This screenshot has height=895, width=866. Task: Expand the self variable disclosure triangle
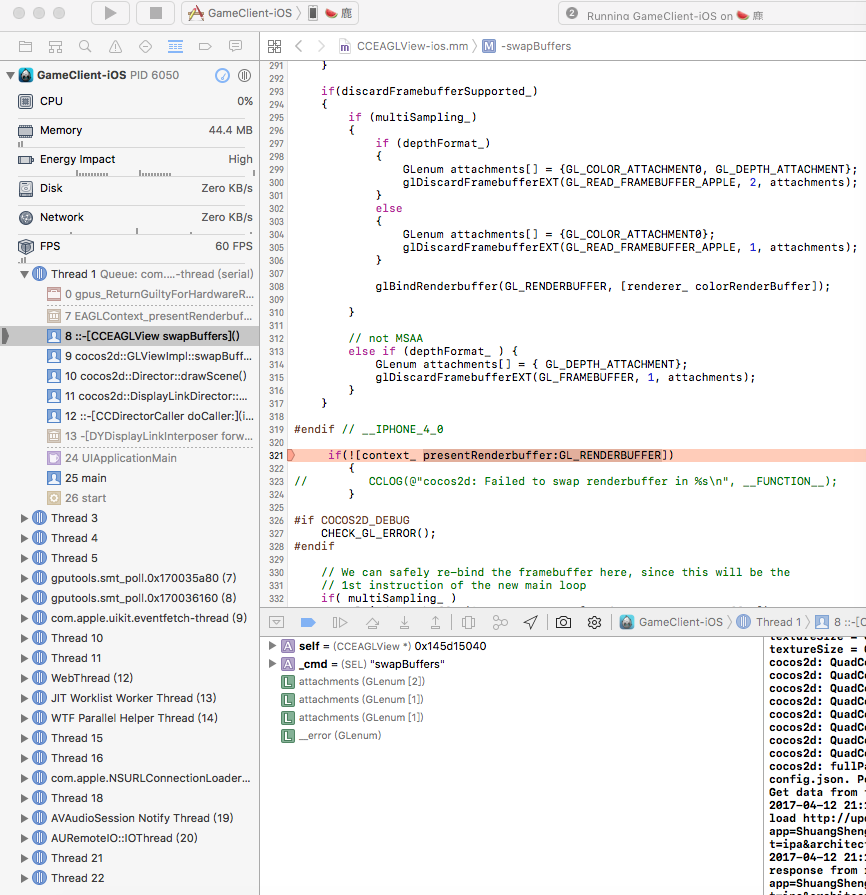(x=272, y=646)
